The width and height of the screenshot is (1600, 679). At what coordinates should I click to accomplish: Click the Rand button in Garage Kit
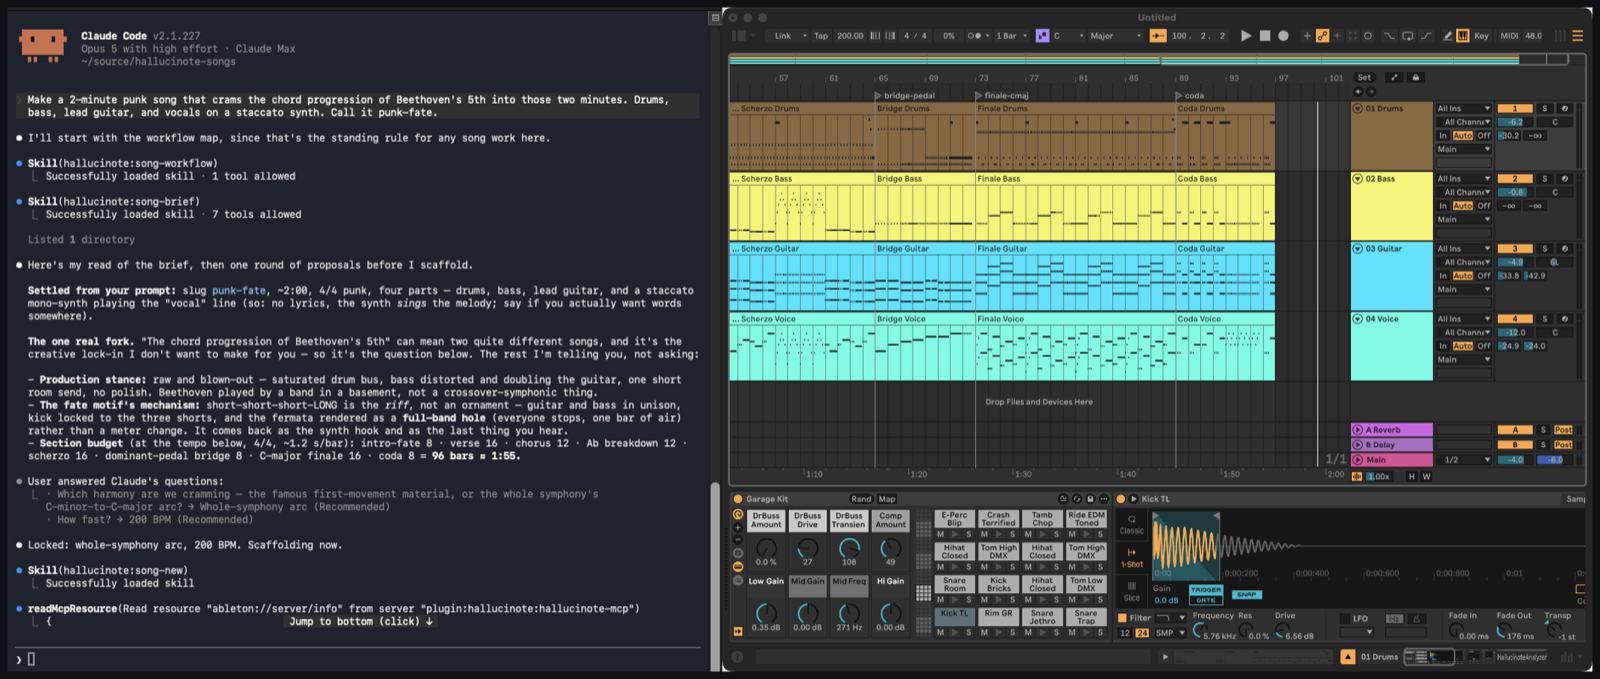[x=861, y=499]
